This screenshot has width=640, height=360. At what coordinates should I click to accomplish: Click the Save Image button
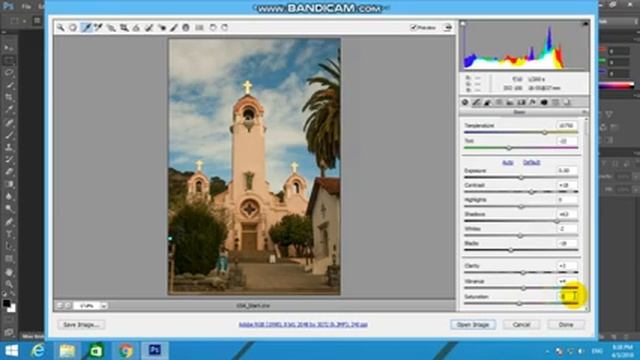click(81, 324)
